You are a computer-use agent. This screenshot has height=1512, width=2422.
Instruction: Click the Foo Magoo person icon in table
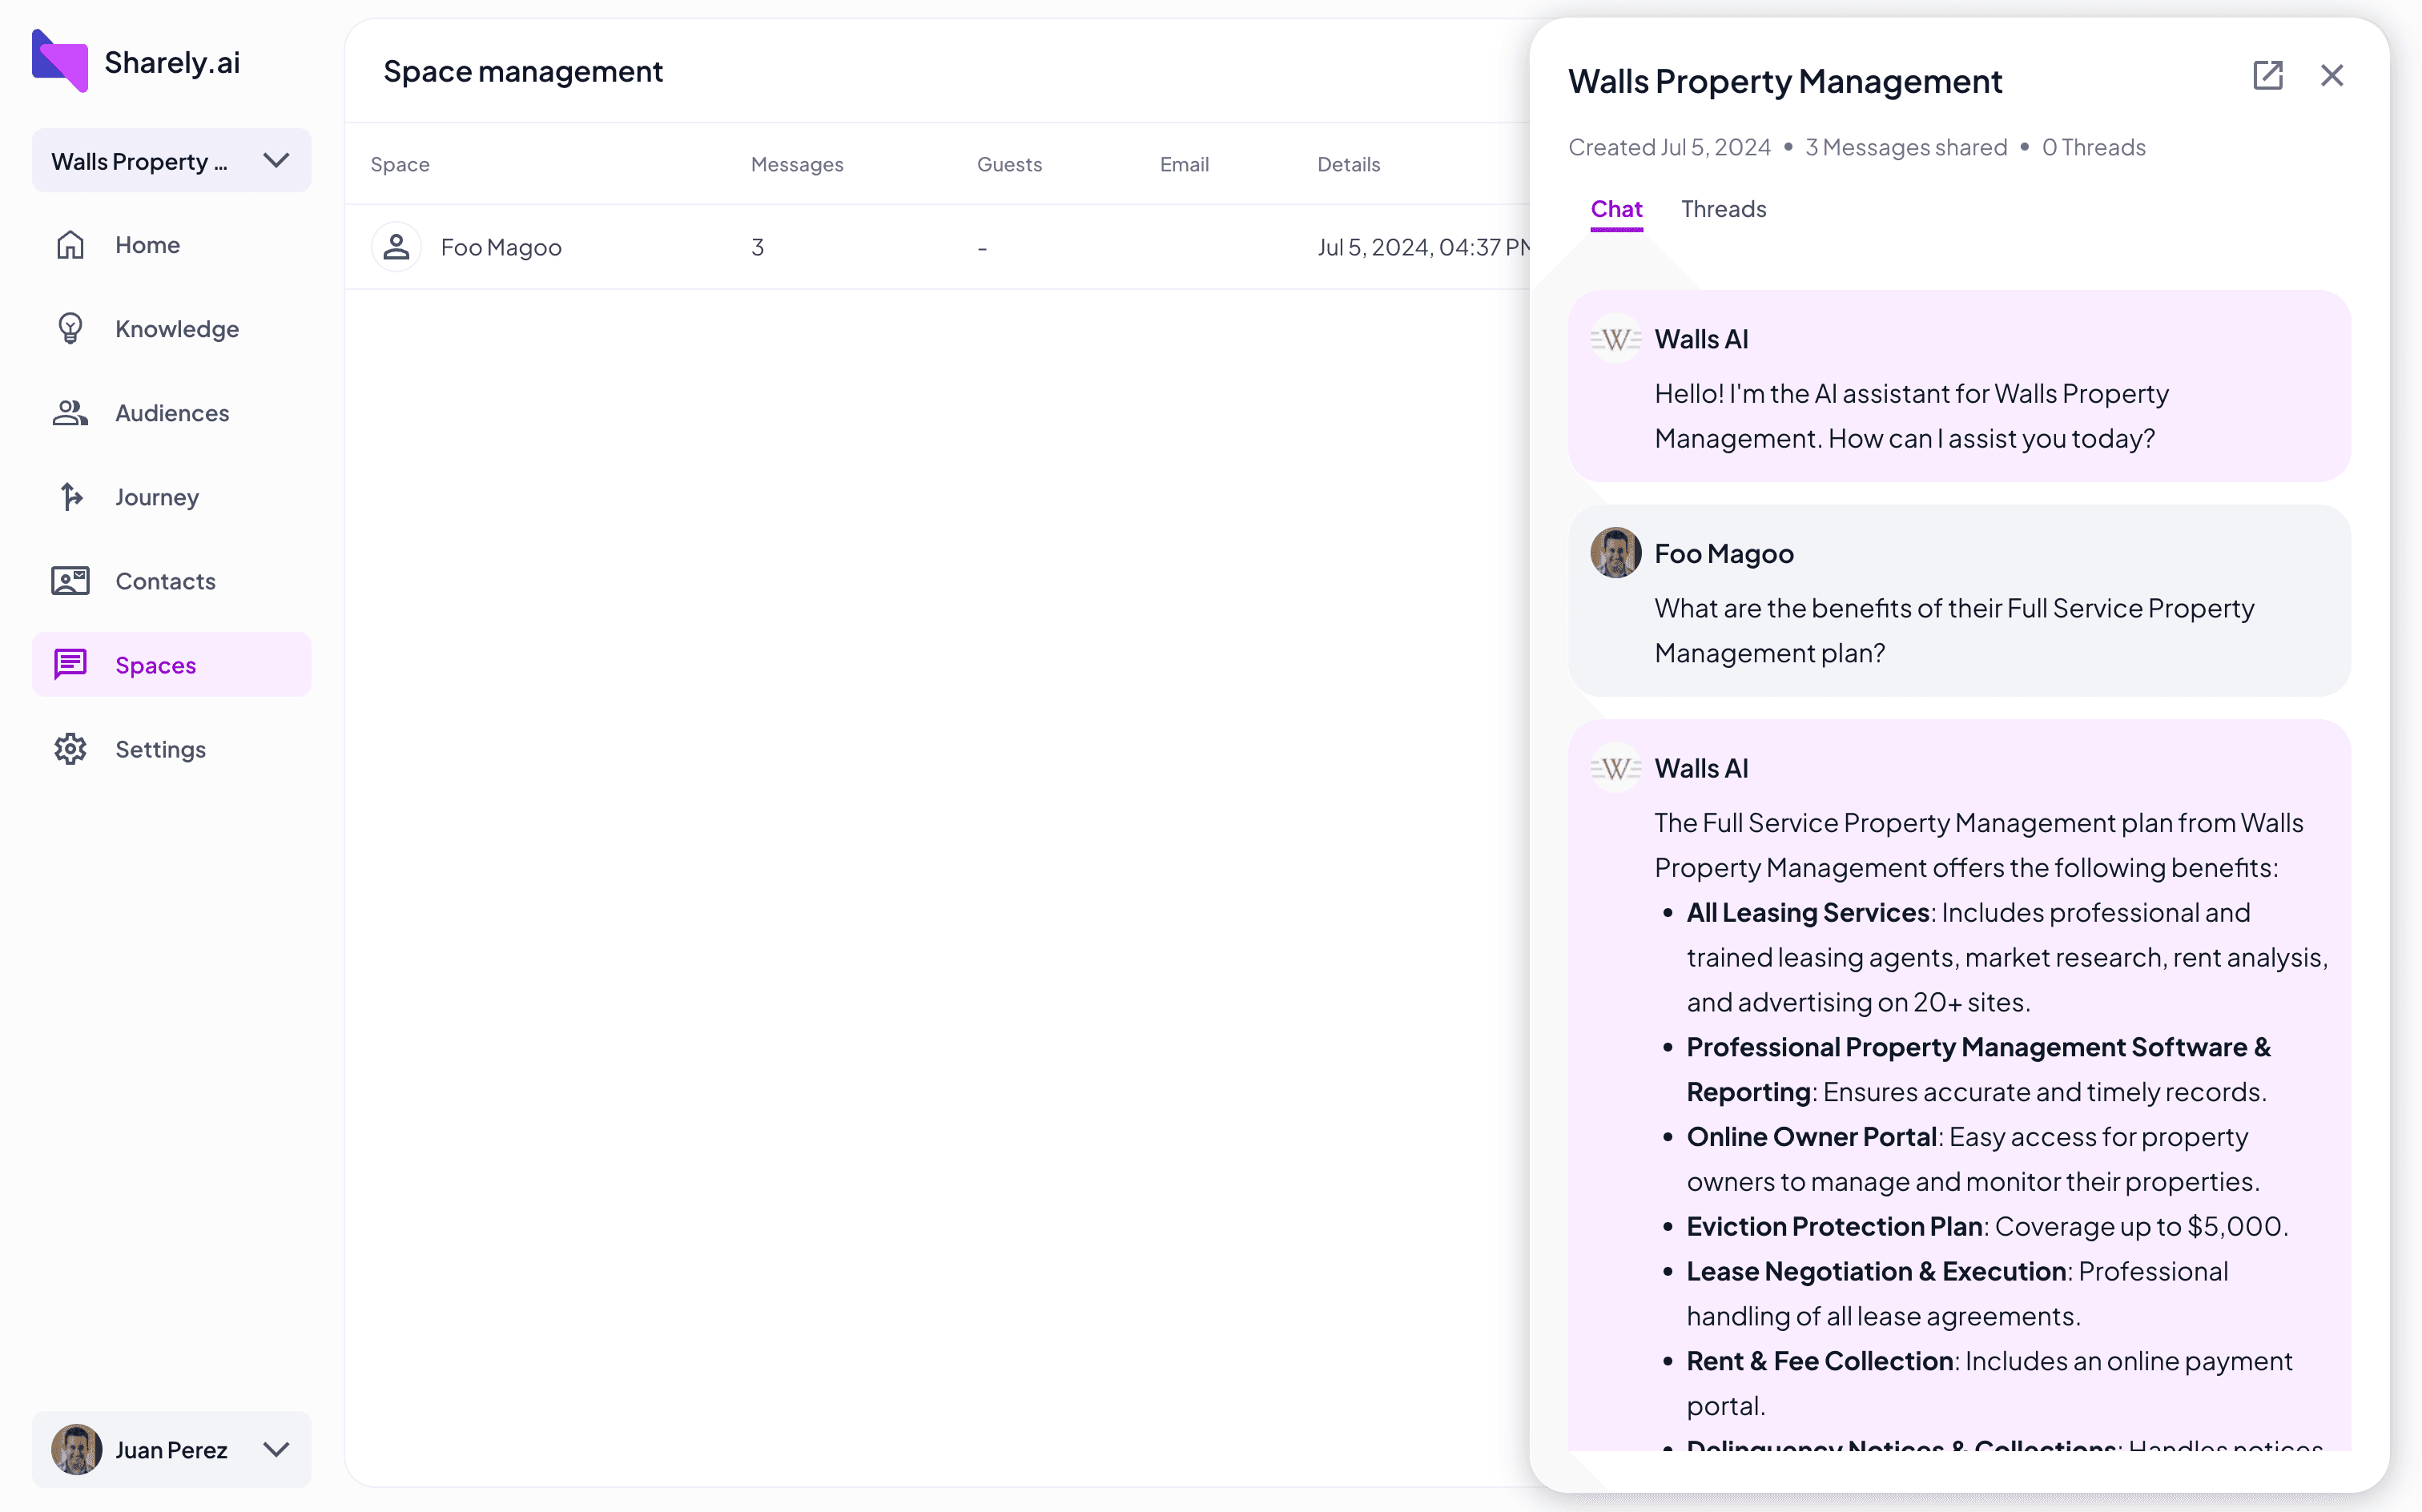pos(396,247)
